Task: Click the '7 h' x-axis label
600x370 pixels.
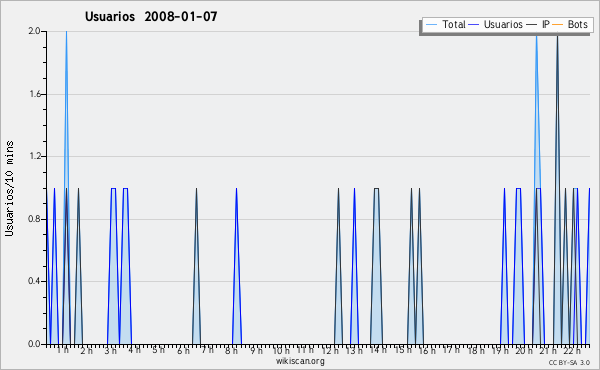Action: tap(207, 350)
